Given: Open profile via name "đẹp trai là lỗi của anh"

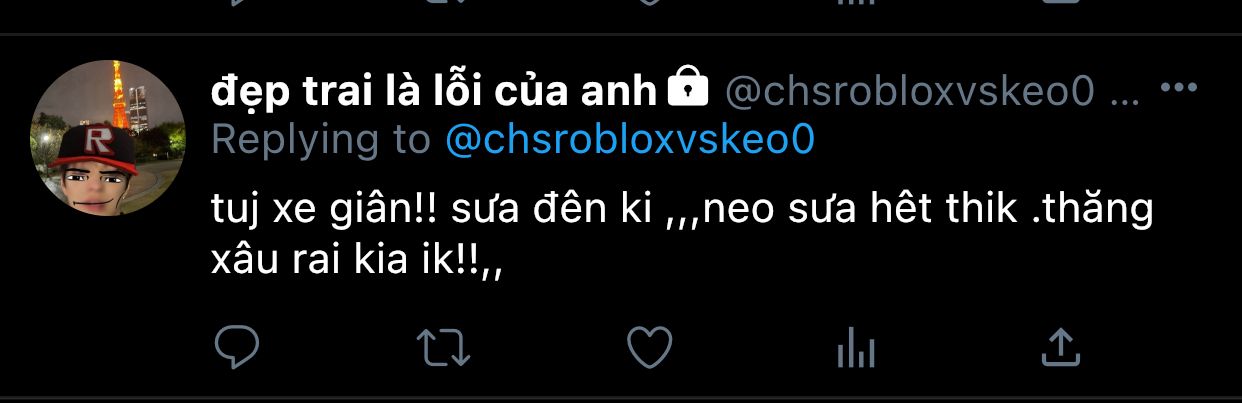Looking at the screenshot, I should click(435, 92).
